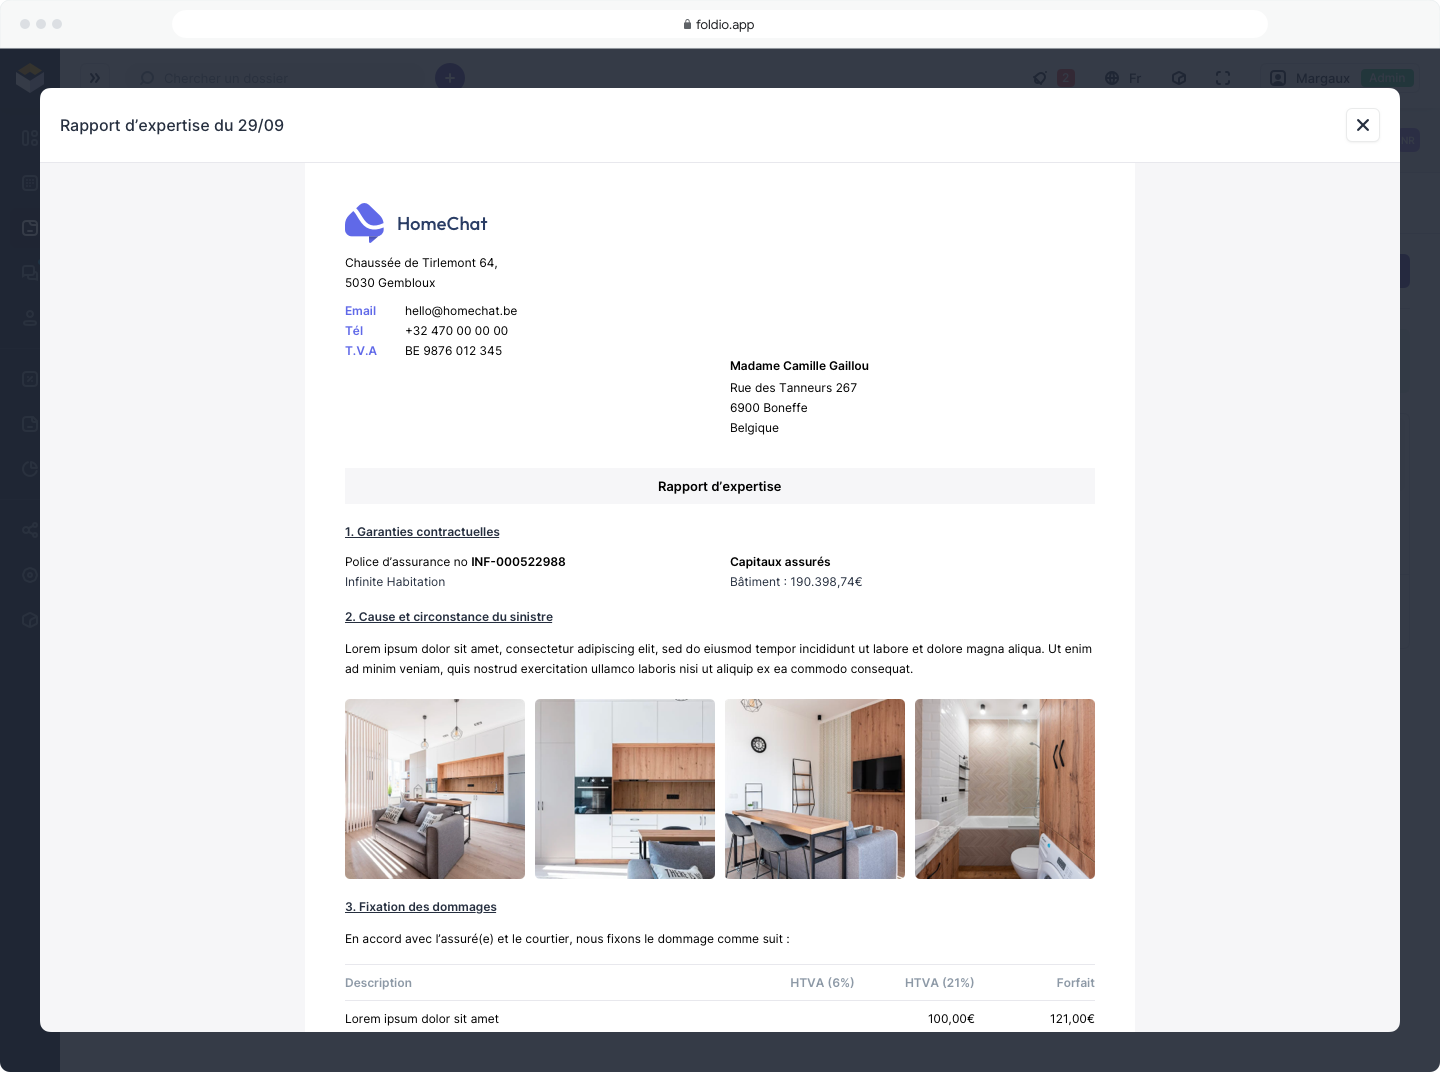Click the foldio.app browser address bar
1440x1072 pixels.
tap(720, 24)
